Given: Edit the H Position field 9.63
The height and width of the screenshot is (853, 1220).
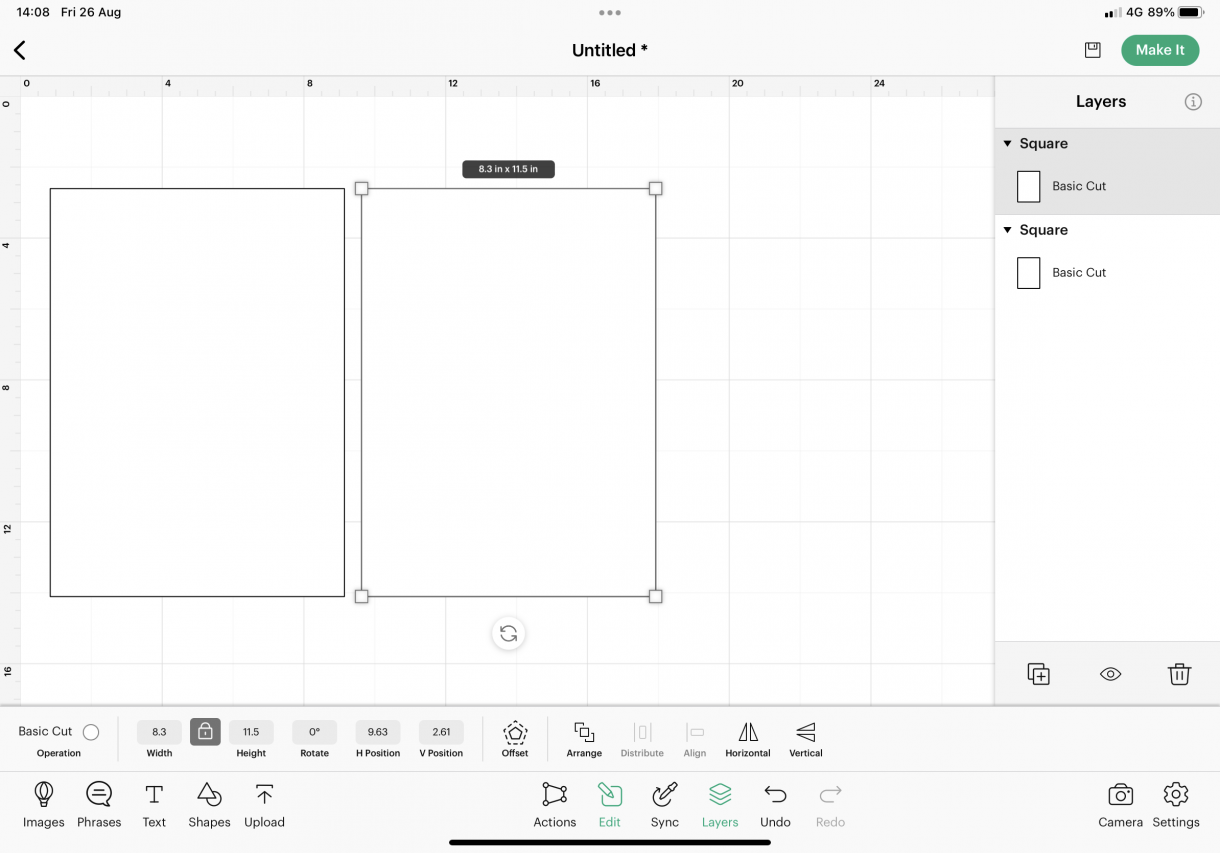Looking at the screenshot, I should [x=378, y=732].
